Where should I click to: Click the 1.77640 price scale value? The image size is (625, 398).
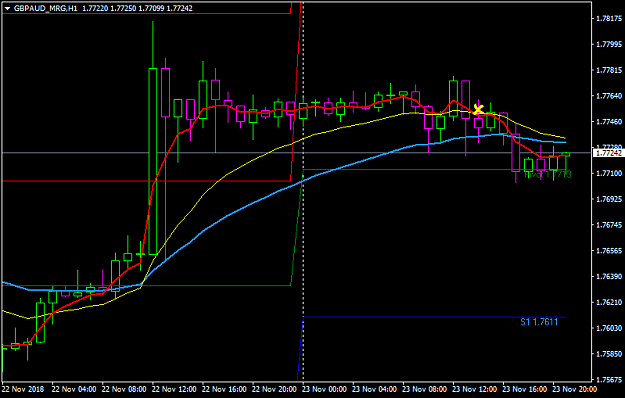pyautogui.click(x=609, y=96)
